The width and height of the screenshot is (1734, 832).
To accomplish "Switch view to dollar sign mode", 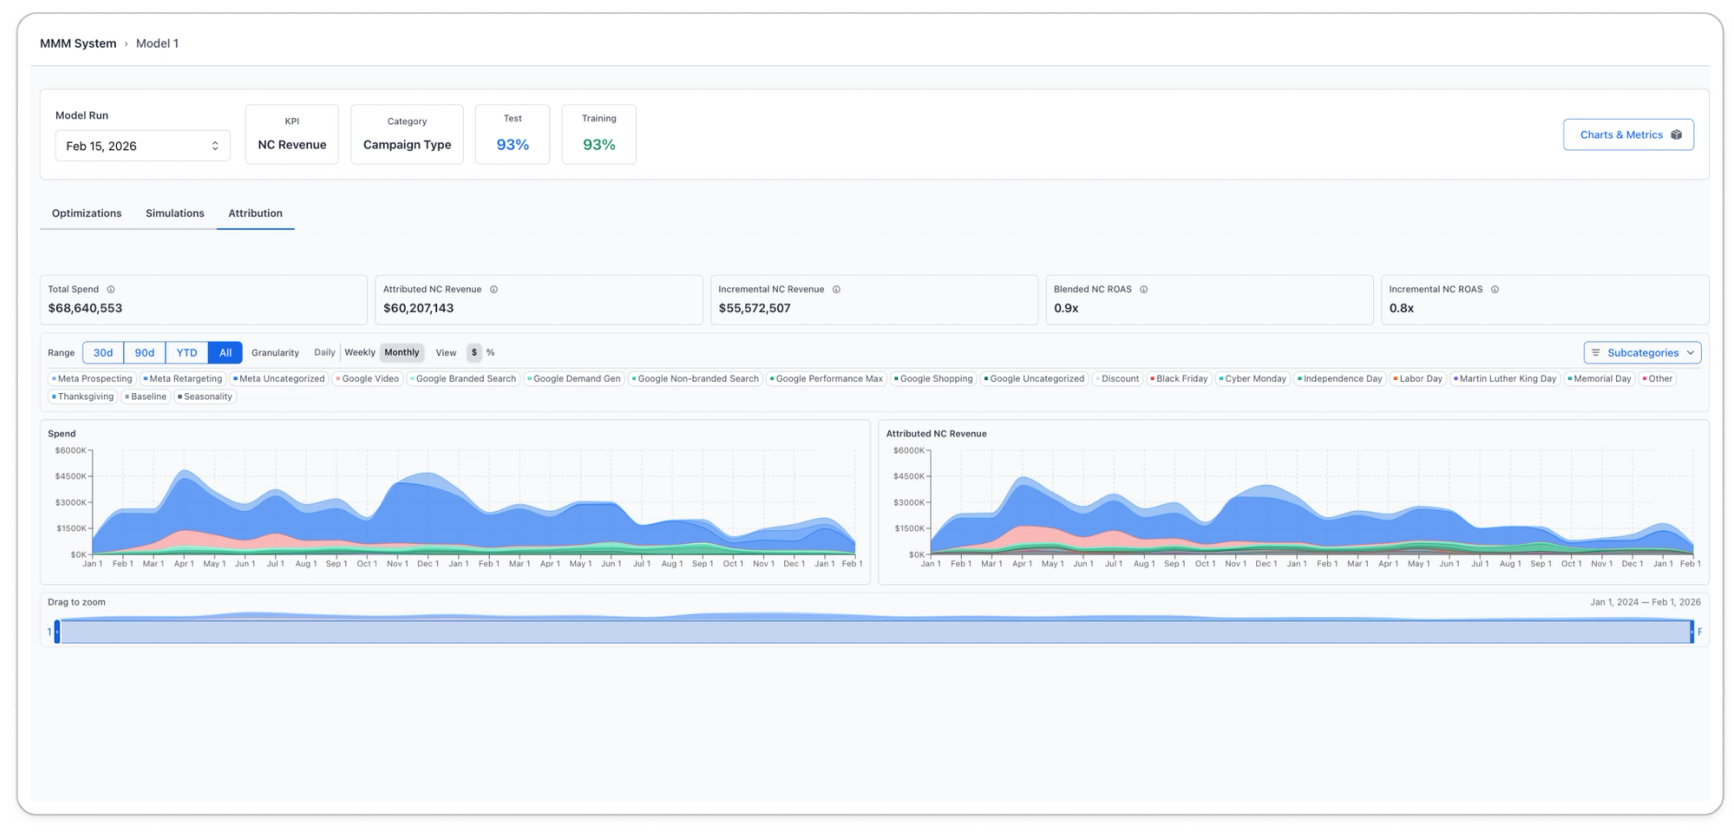I will tap(474, 353).
